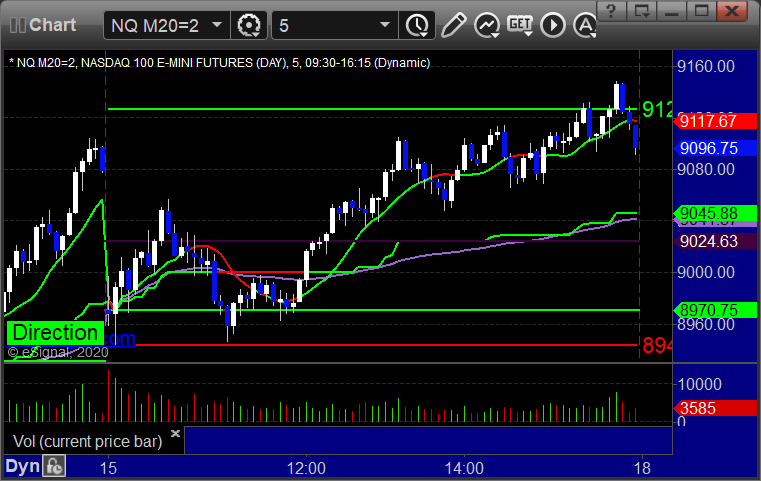Expand the NQ M20=2 symbol dropdown

[x=217, y=25]
